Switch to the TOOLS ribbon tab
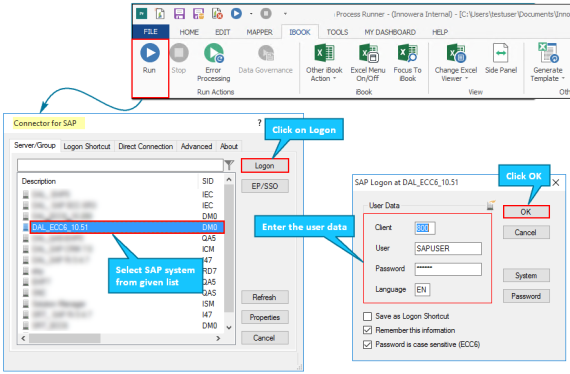The height and width of the screenshot is (374, 570). coord(337,32)
